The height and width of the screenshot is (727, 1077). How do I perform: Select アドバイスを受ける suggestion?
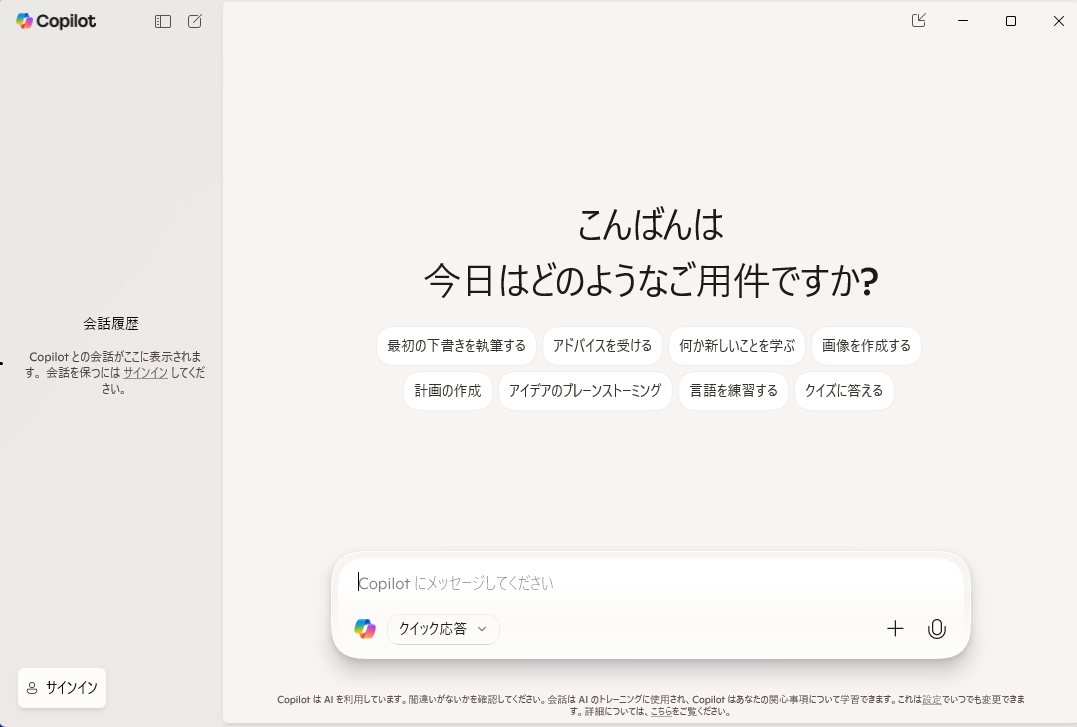[x=602, y=346]
